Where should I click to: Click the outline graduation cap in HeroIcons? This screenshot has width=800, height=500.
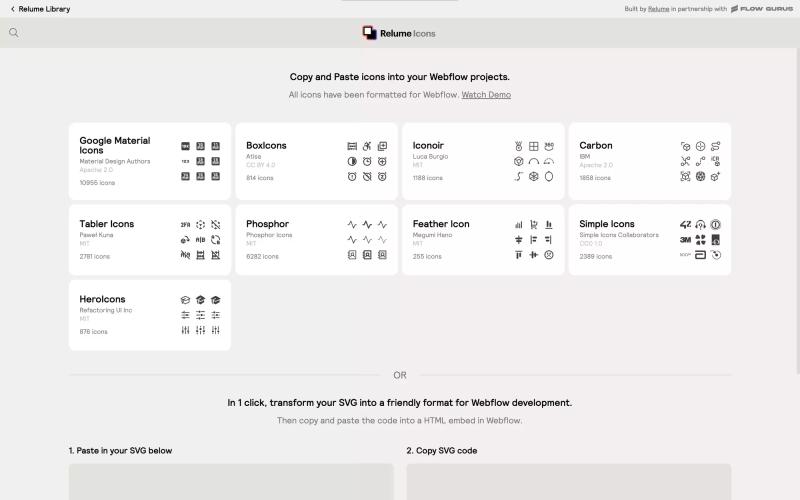[185, 300]
